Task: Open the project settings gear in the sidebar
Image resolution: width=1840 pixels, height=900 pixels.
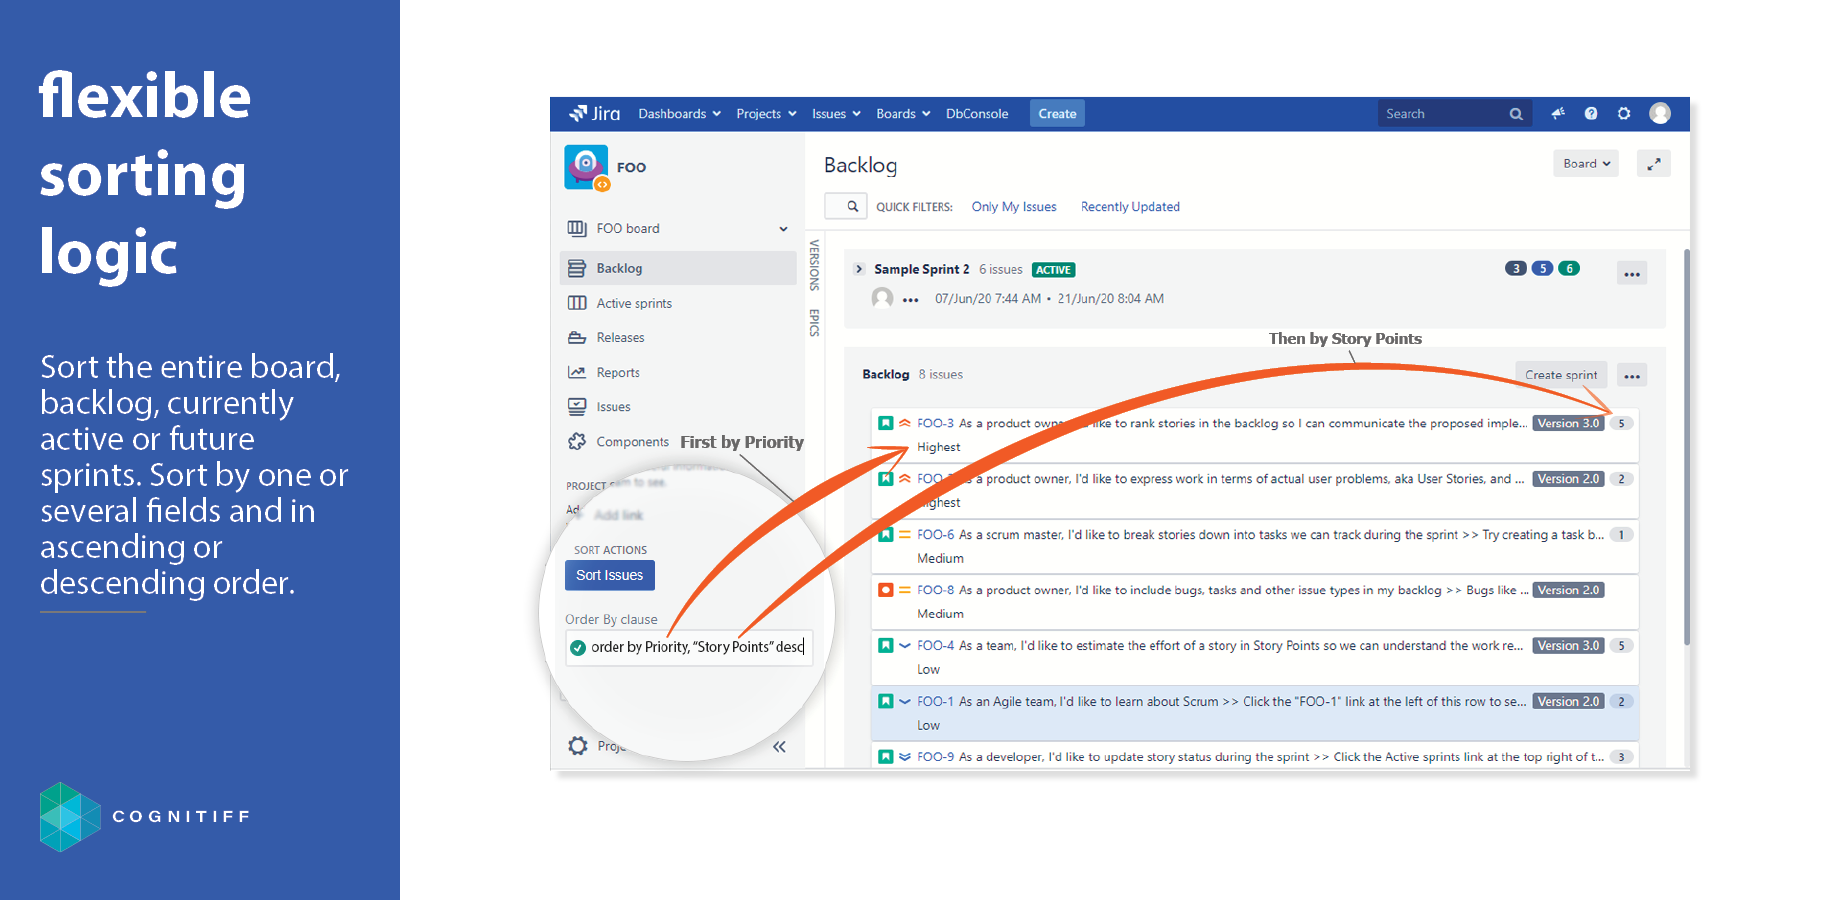Action: tap(578, 746)
